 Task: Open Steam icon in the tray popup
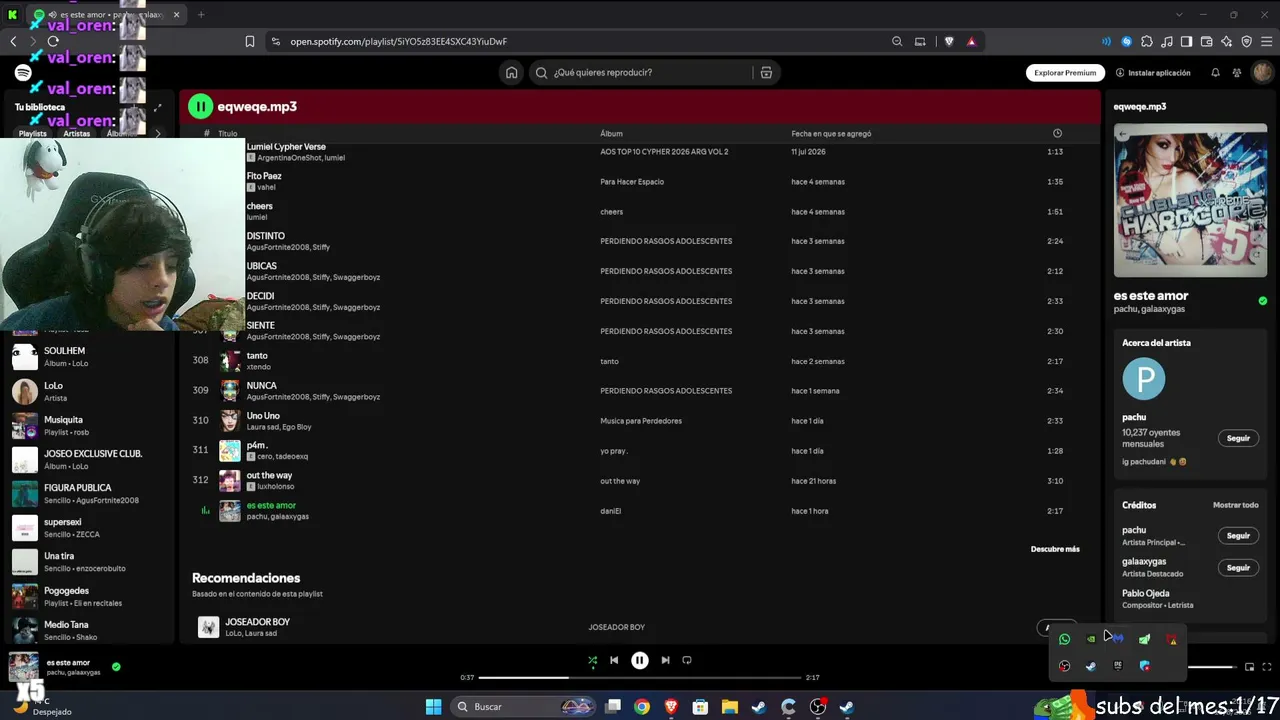pyautogui.click(x=1091, y=666)
